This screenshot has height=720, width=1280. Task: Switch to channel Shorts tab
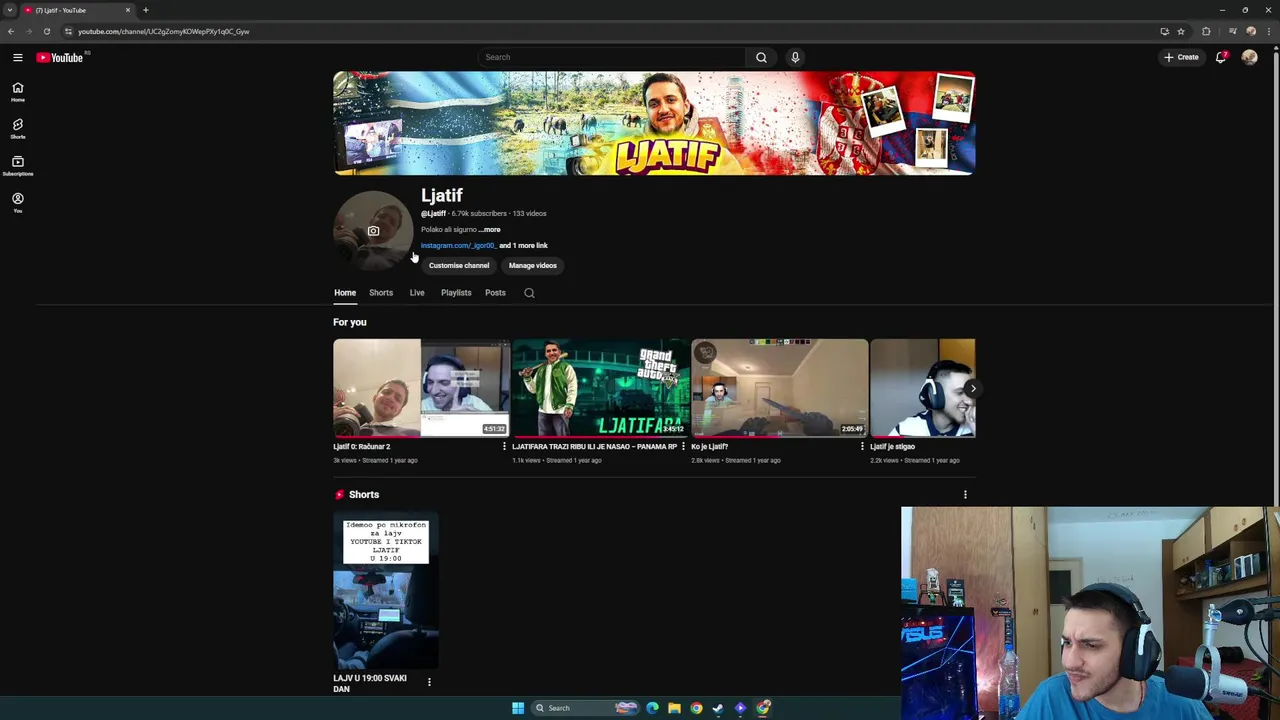(381, 293)
